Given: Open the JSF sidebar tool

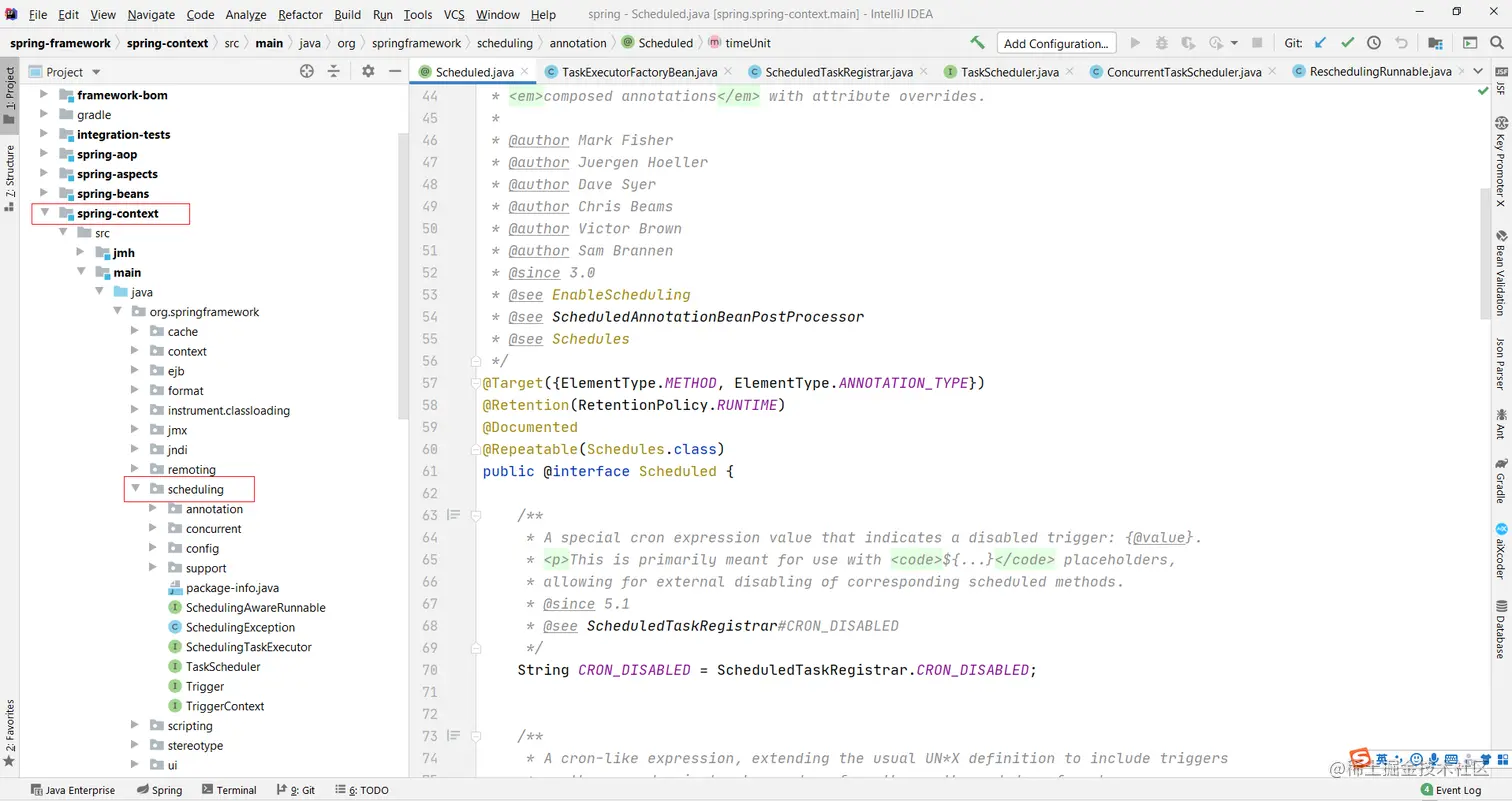Looking at the screenshot, I should point(1501,81).
